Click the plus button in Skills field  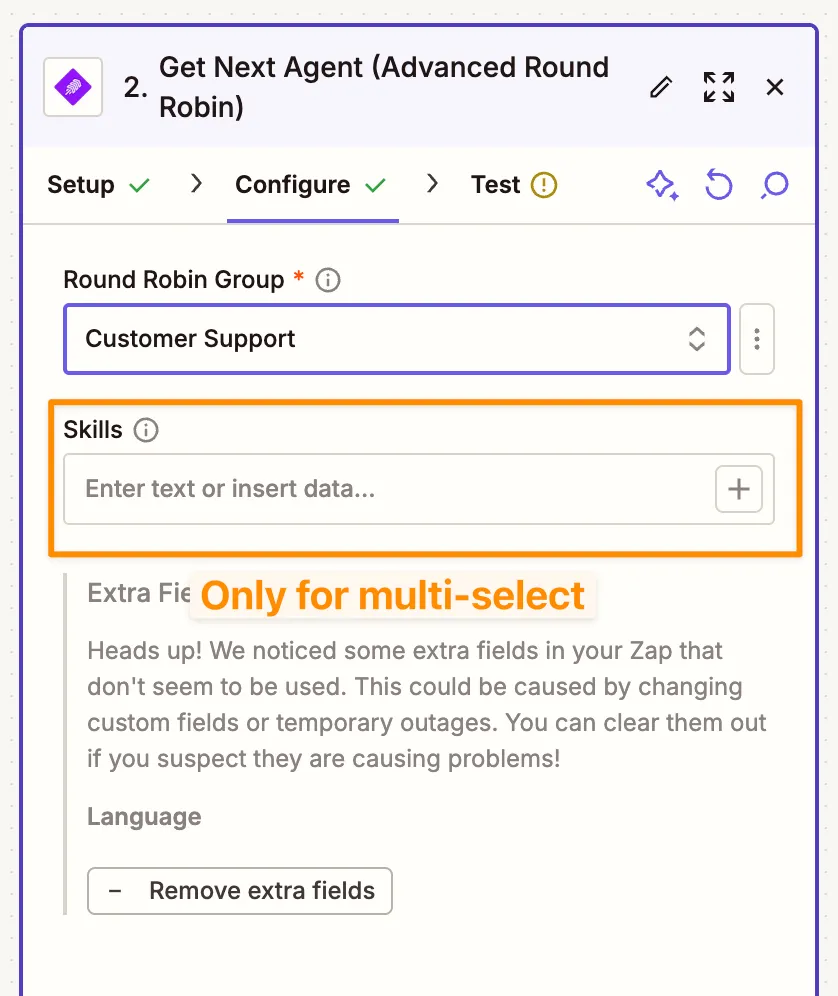coord(739,489)
